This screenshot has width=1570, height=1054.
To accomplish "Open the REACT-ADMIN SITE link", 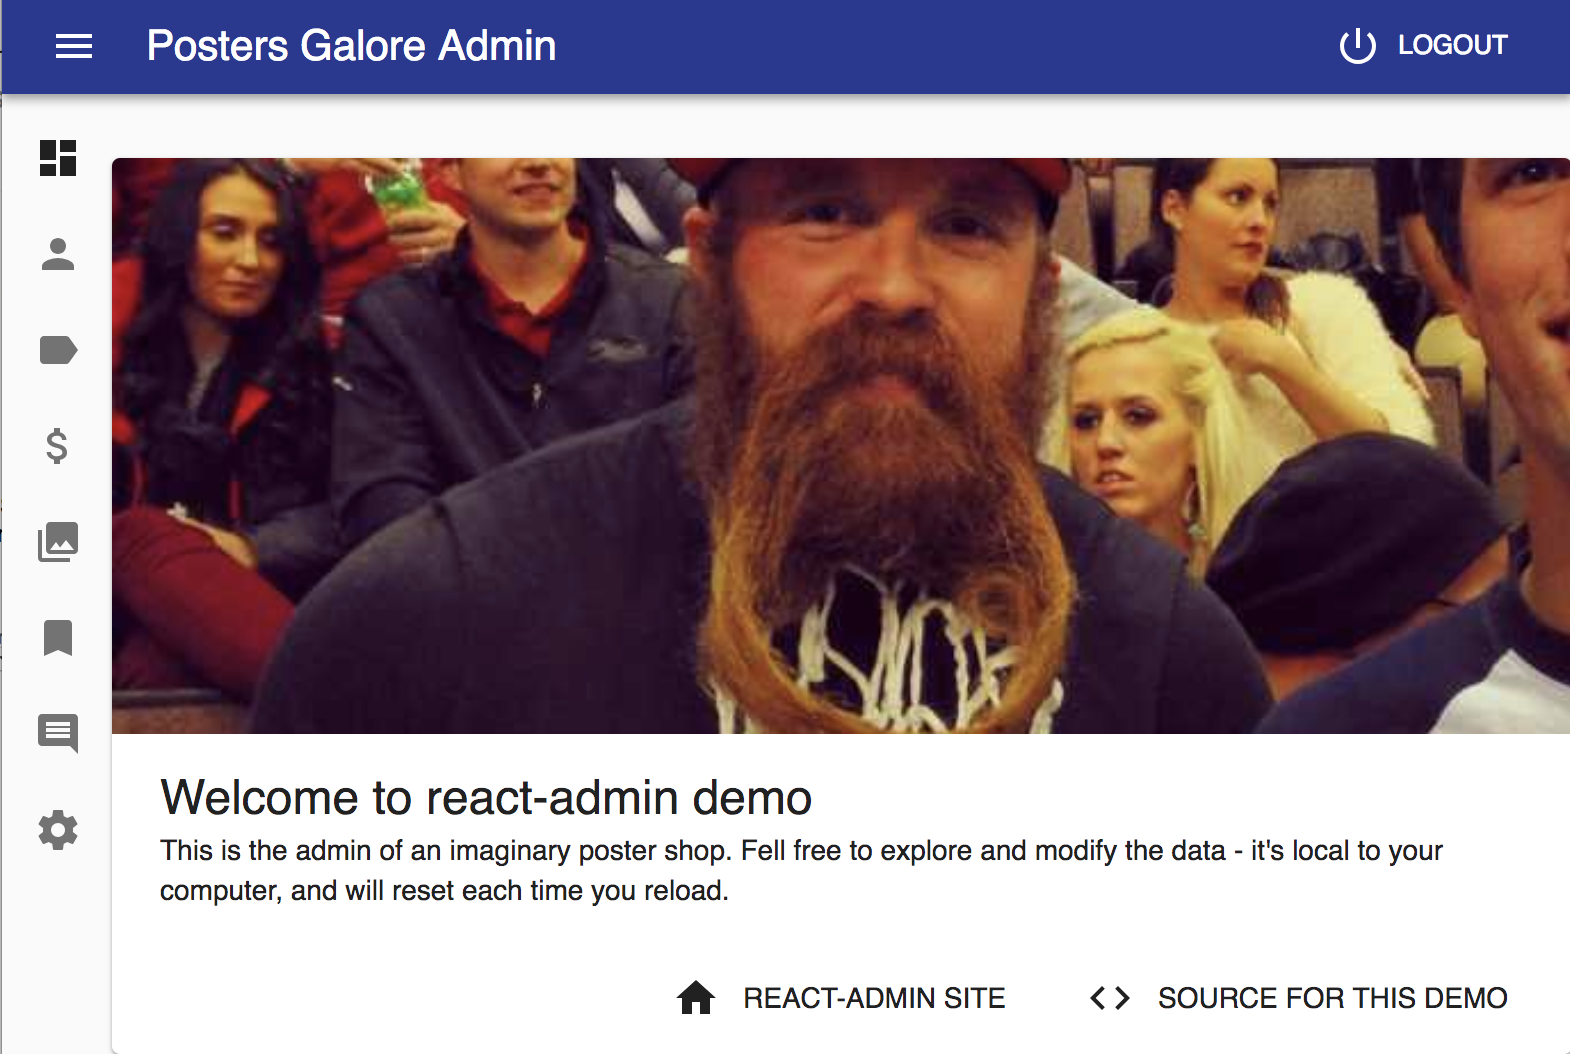I will click(874, 998).
